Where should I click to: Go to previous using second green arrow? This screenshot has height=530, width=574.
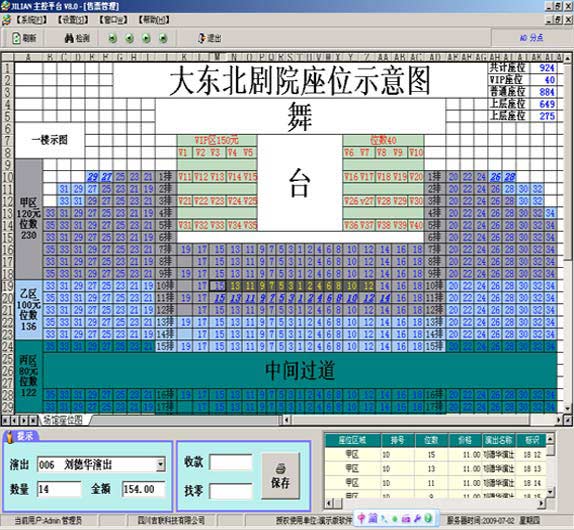(x=129, y=38)
